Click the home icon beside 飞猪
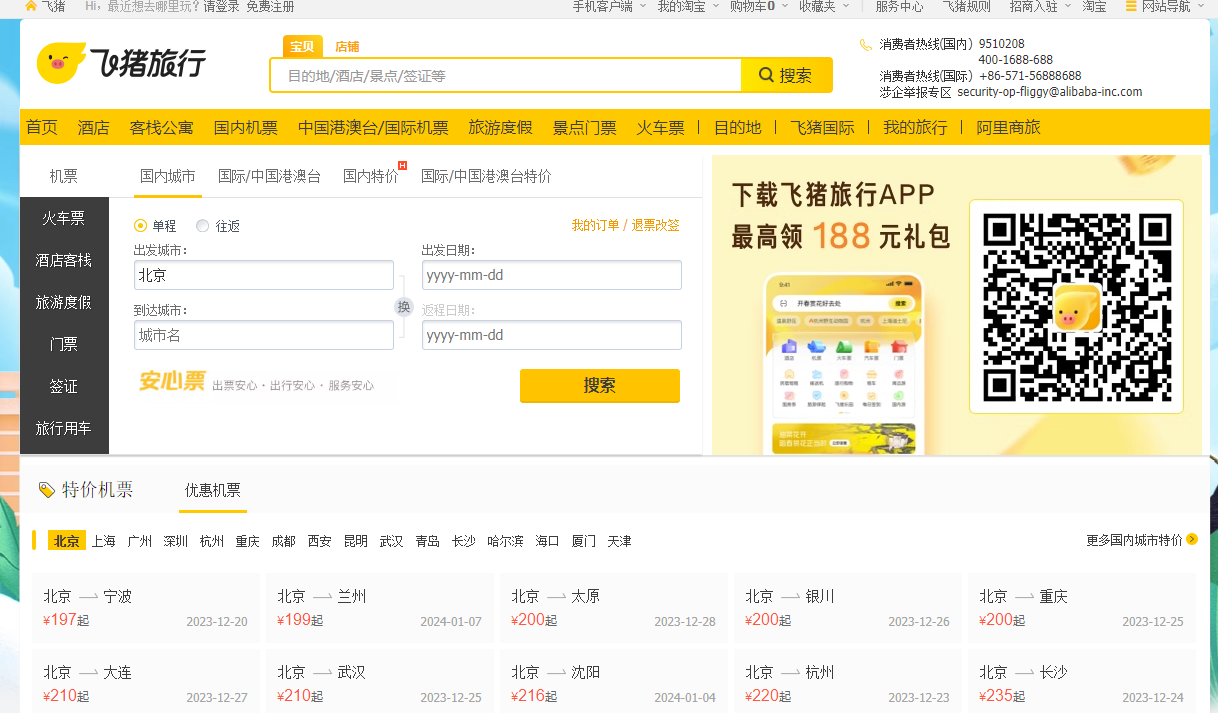 point(30,6)
